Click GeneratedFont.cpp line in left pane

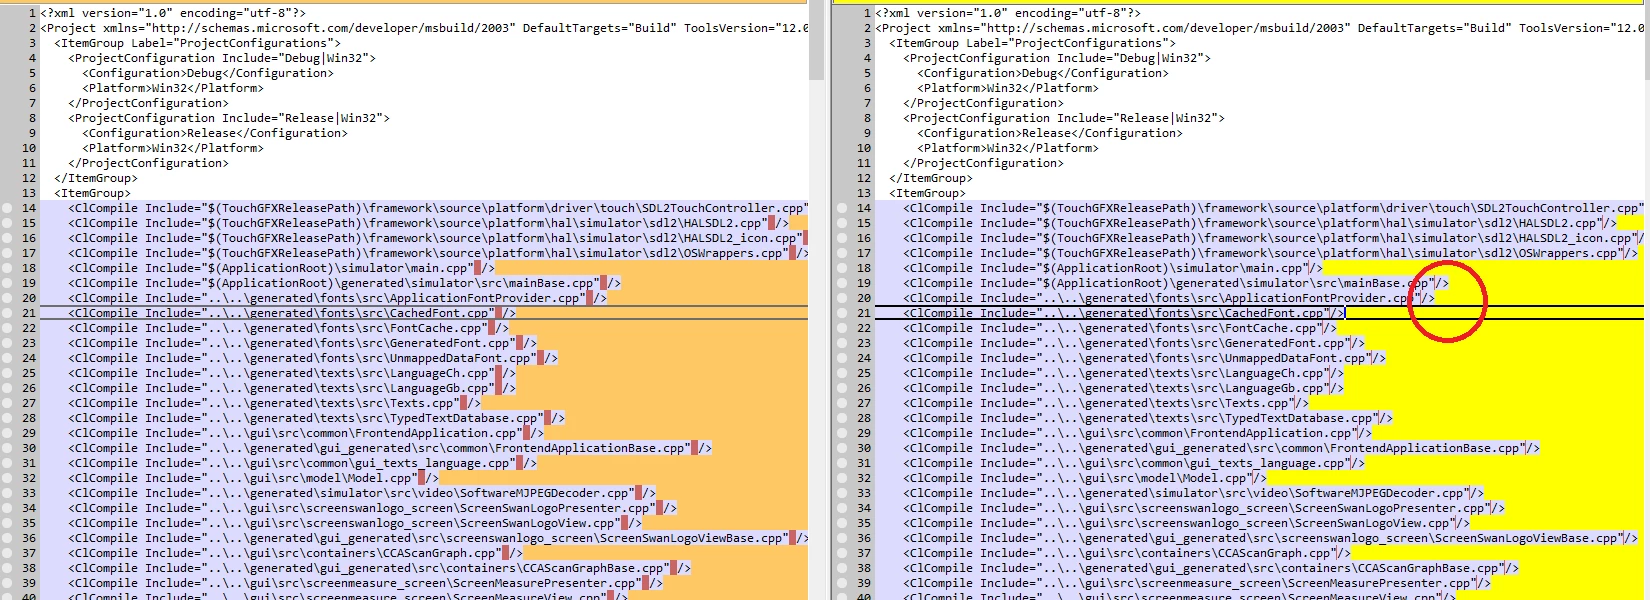[302, 343]
